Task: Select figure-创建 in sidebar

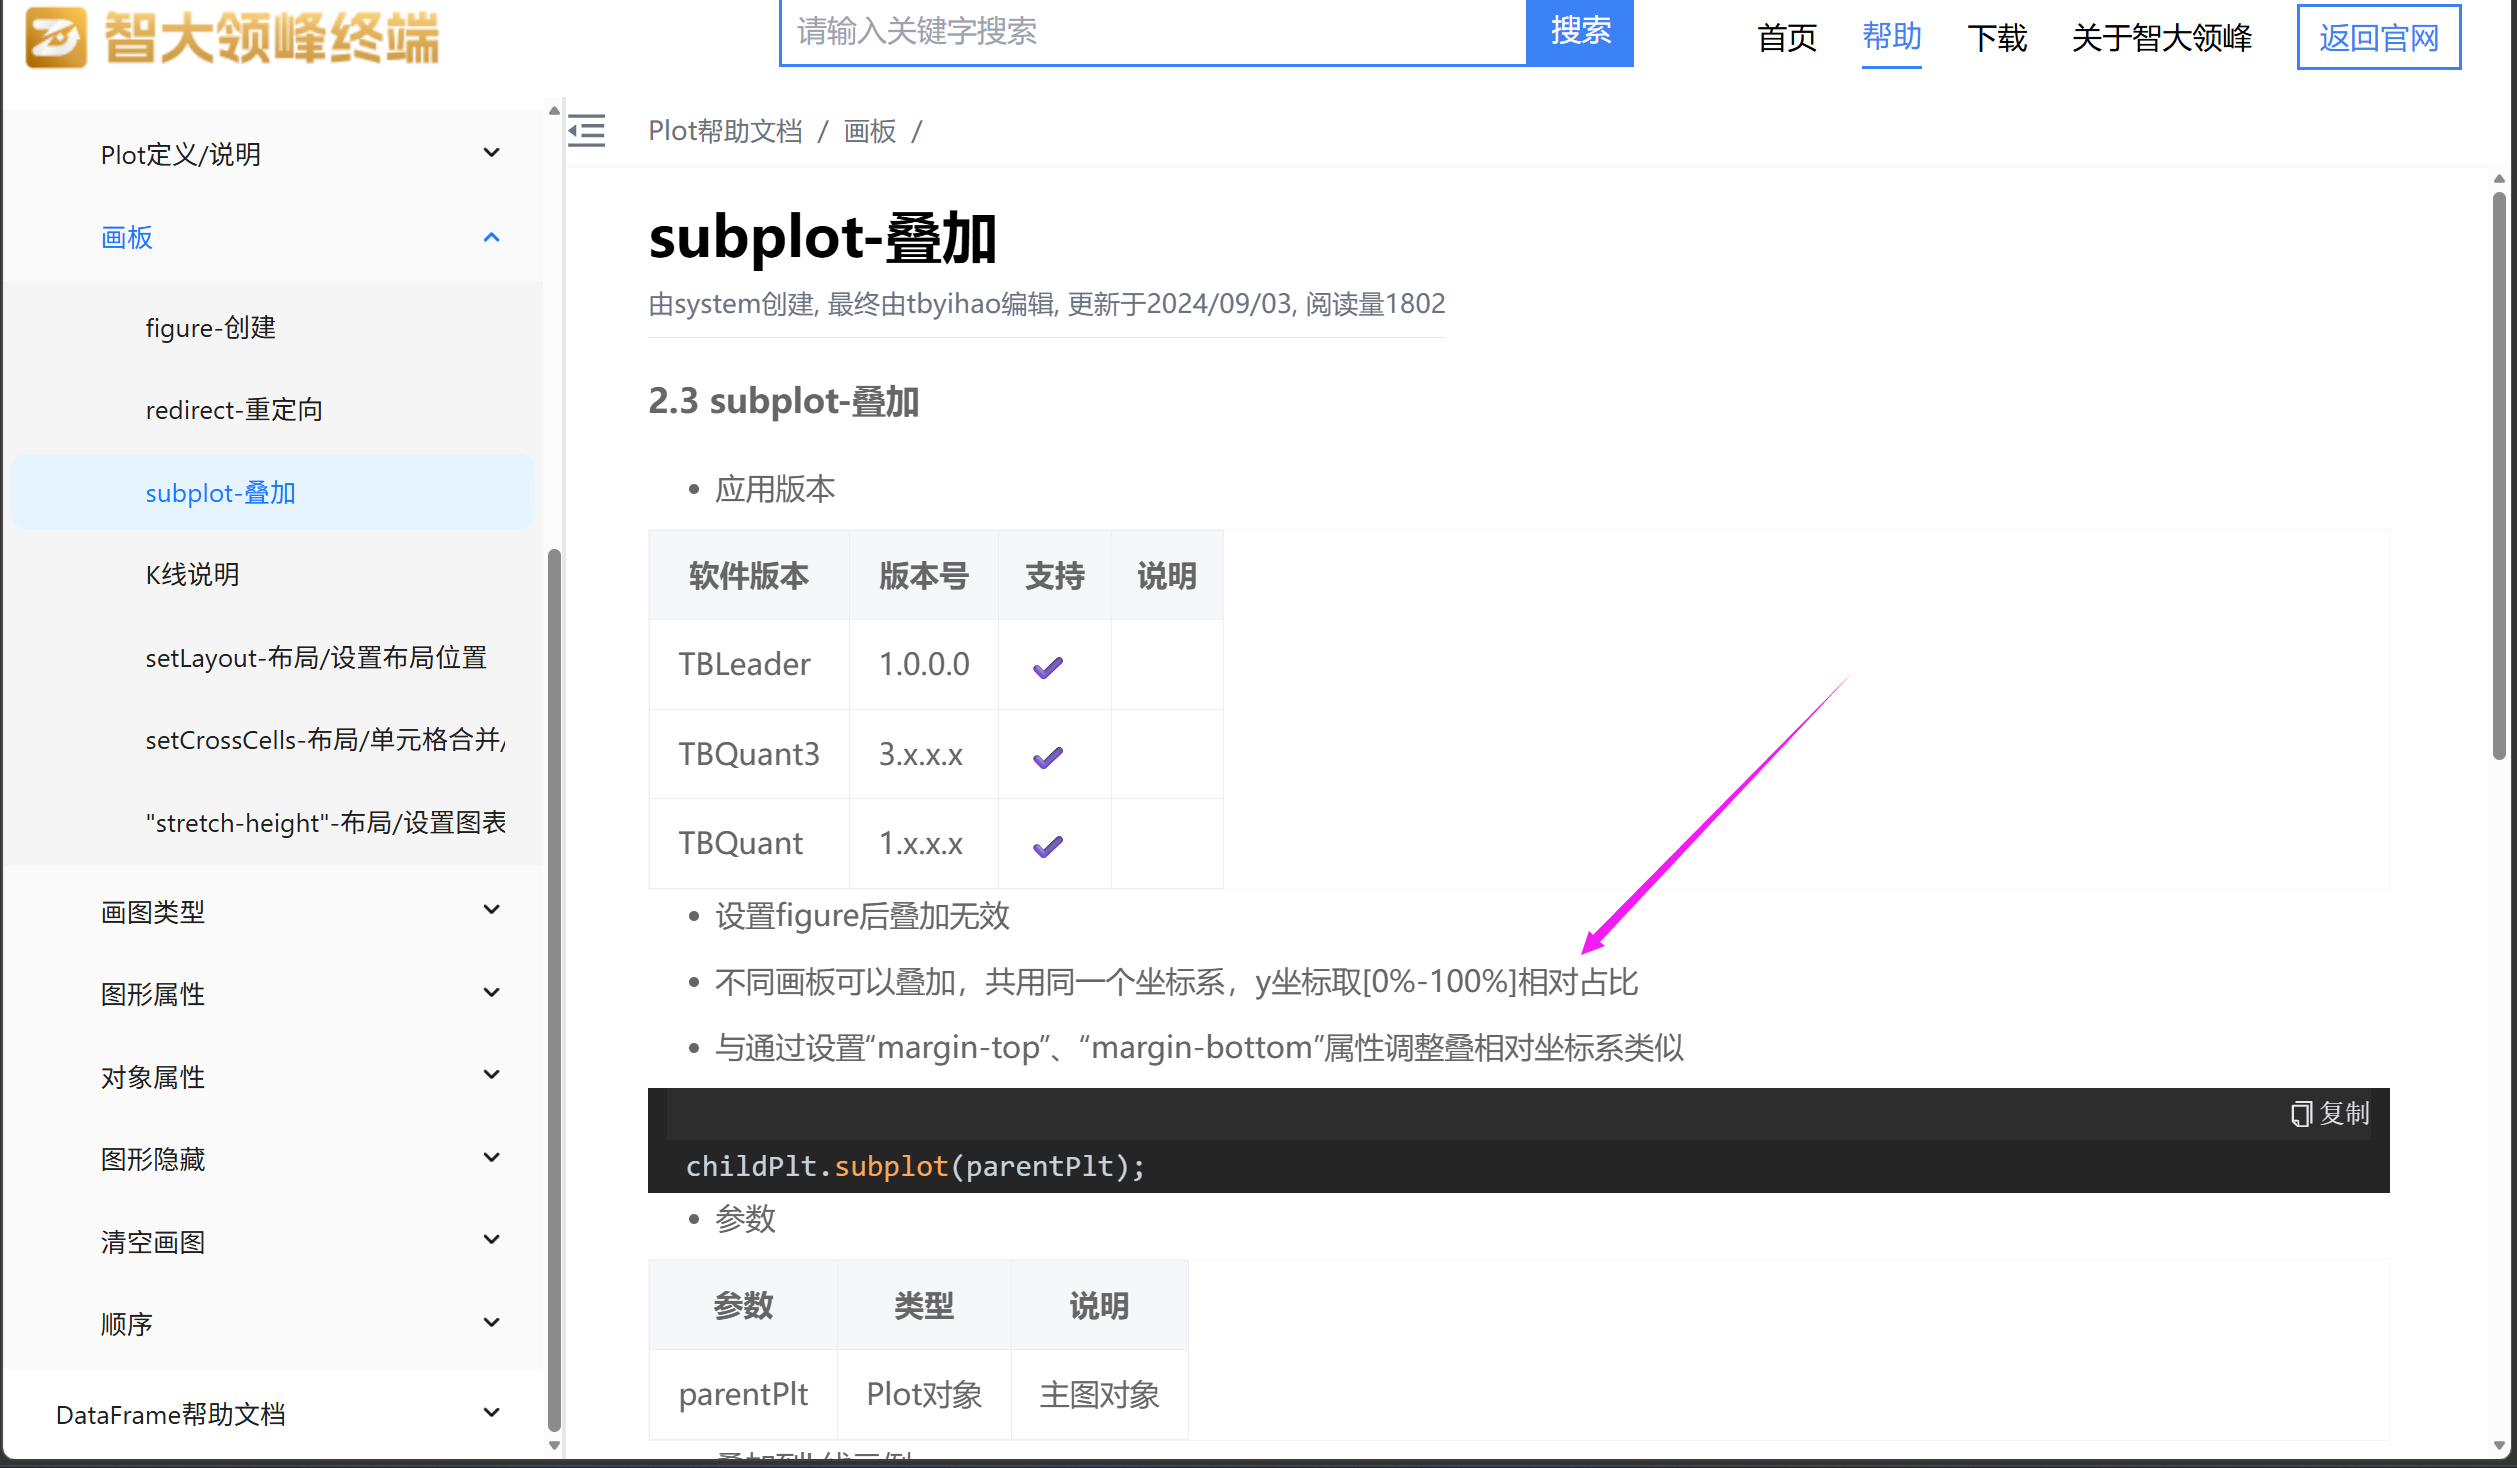Action: (211, 328)
